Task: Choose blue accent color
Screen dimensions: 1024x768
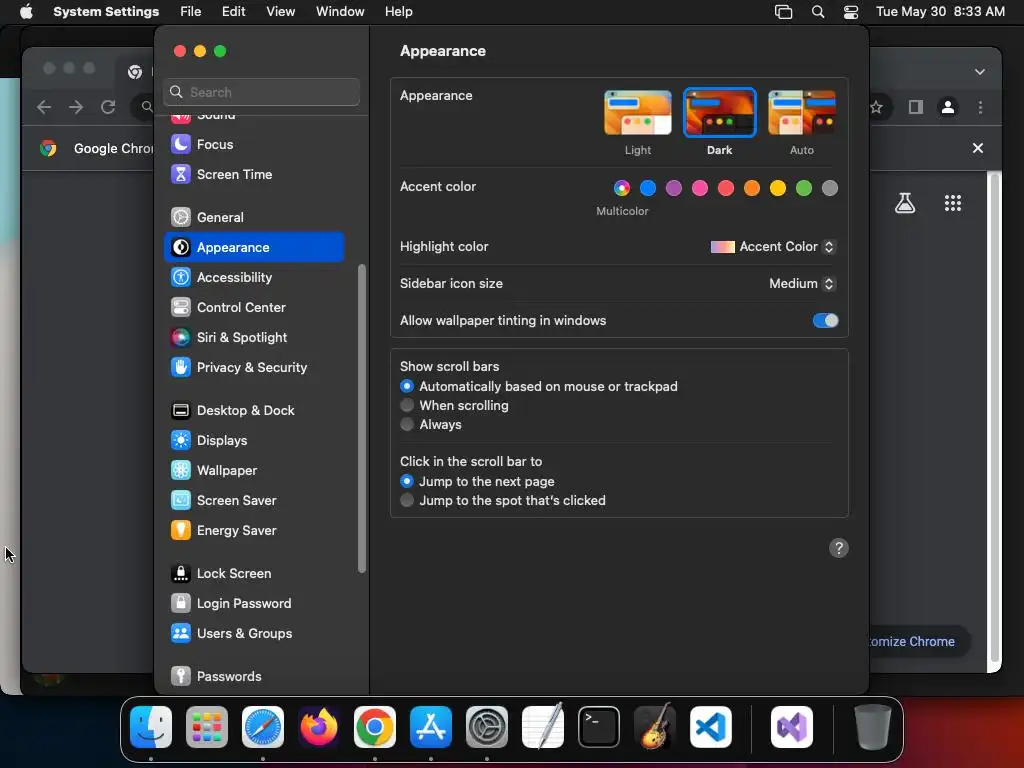Action: click(648, 189)
